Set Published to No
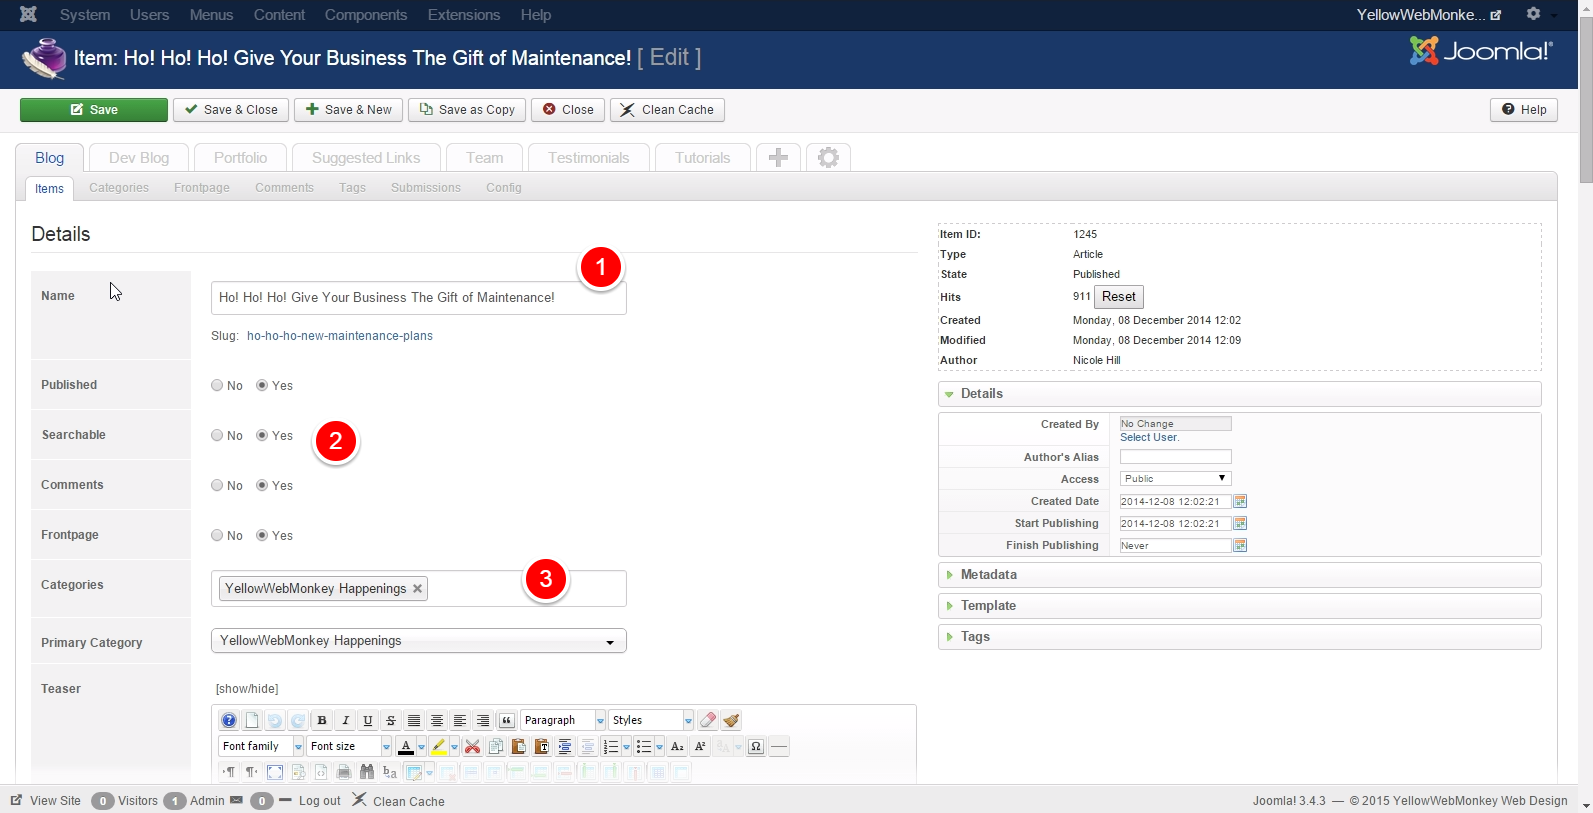This screenshot has width=1593, height=813. 217,385
